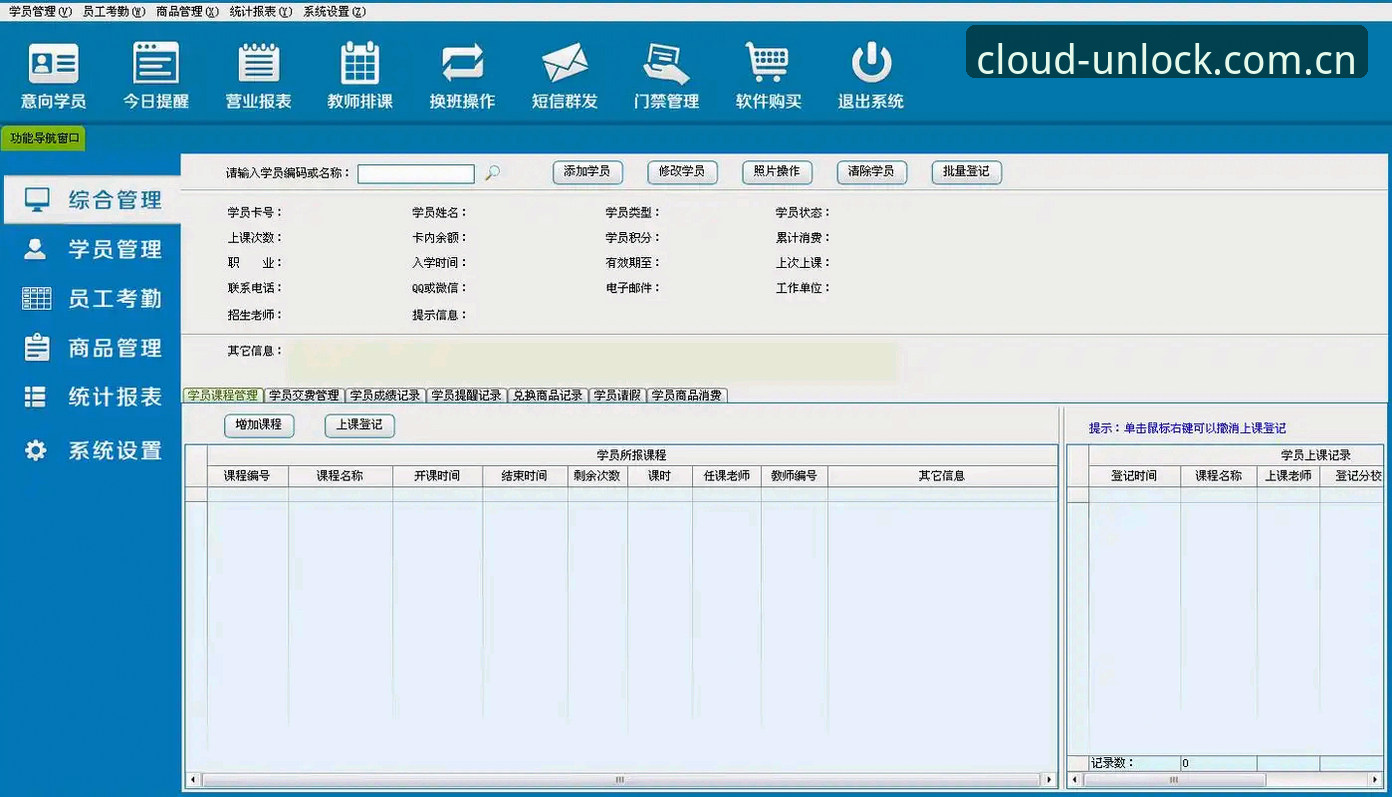Switch to 学员交费管理 tab

304,395
